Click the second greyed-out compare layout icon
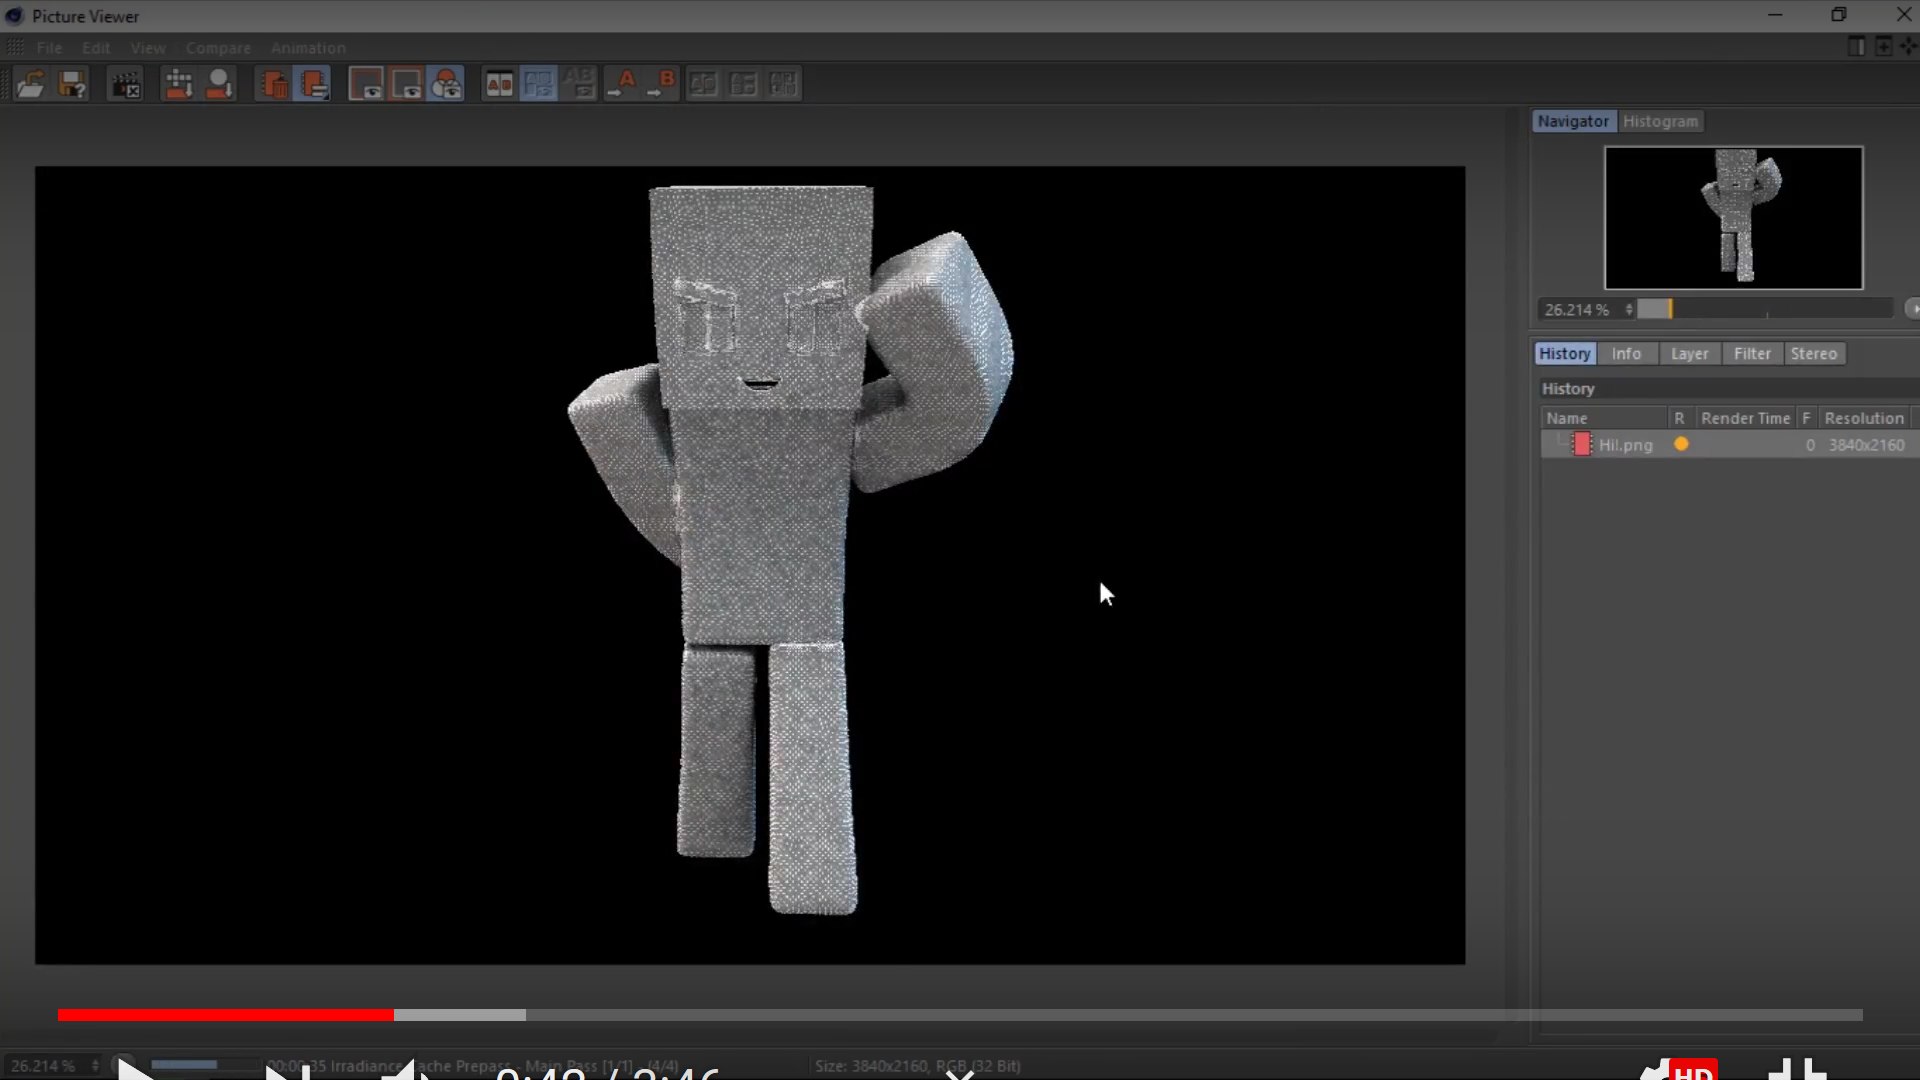Viewport: 1920px width, 1080px height. 743,84
